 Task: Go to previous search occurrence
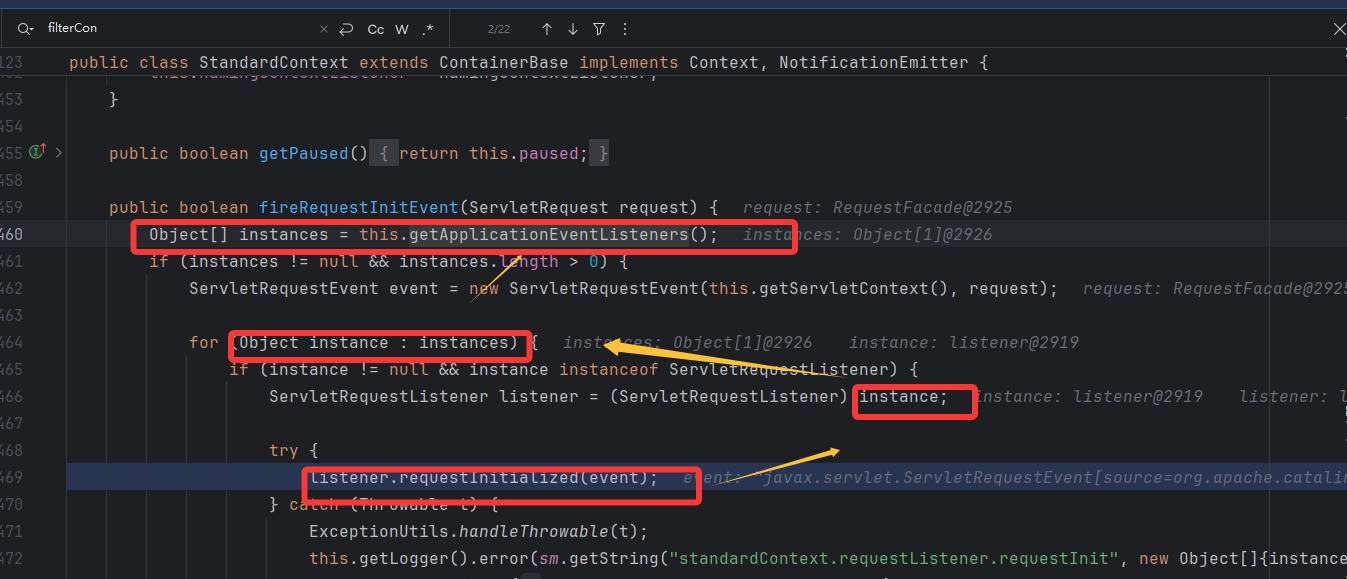[x=546, y=29]
